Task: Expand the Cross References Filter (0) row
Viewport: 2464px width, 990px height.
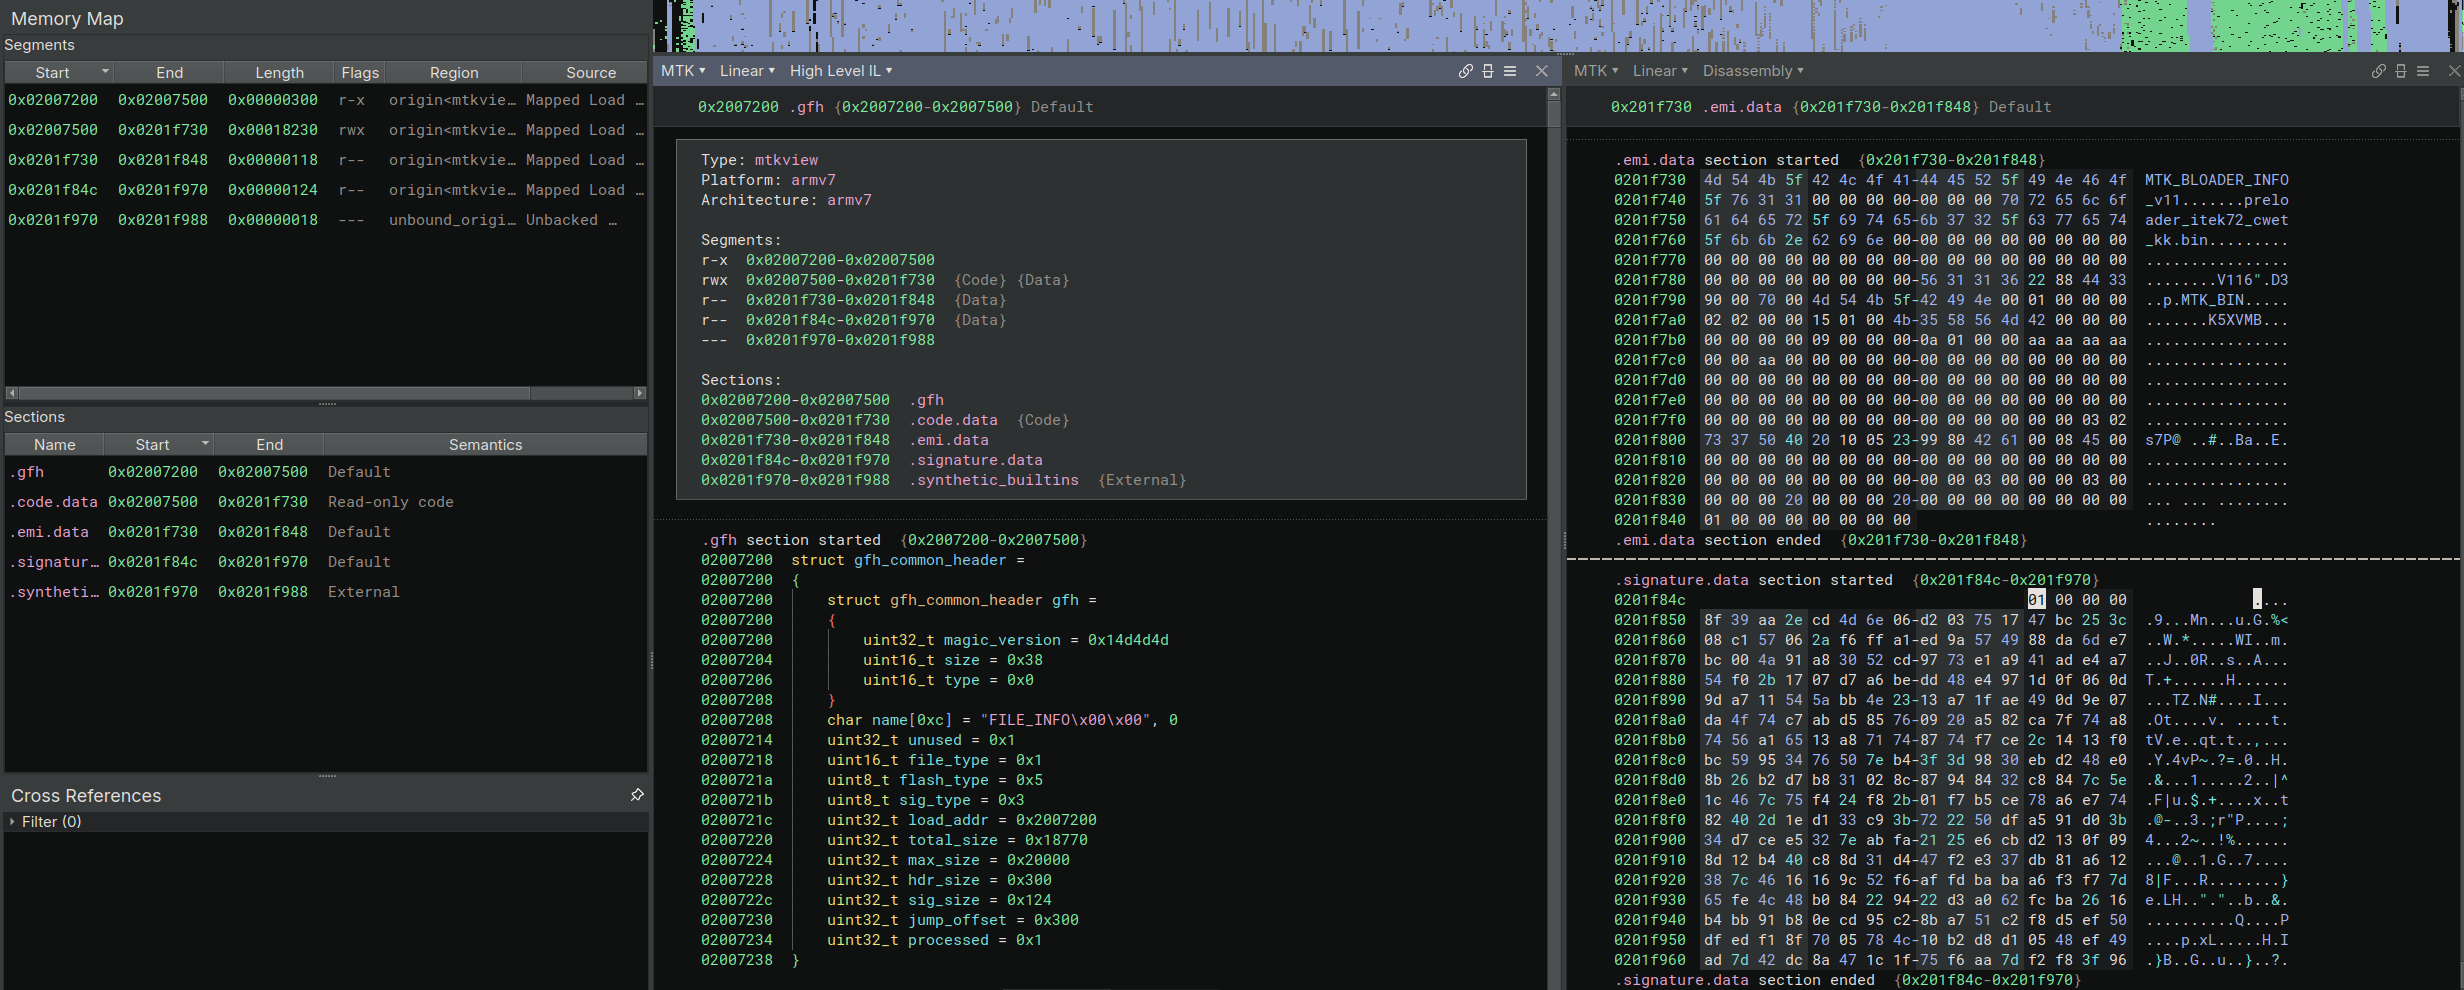Action: click(x=12, y=822)
